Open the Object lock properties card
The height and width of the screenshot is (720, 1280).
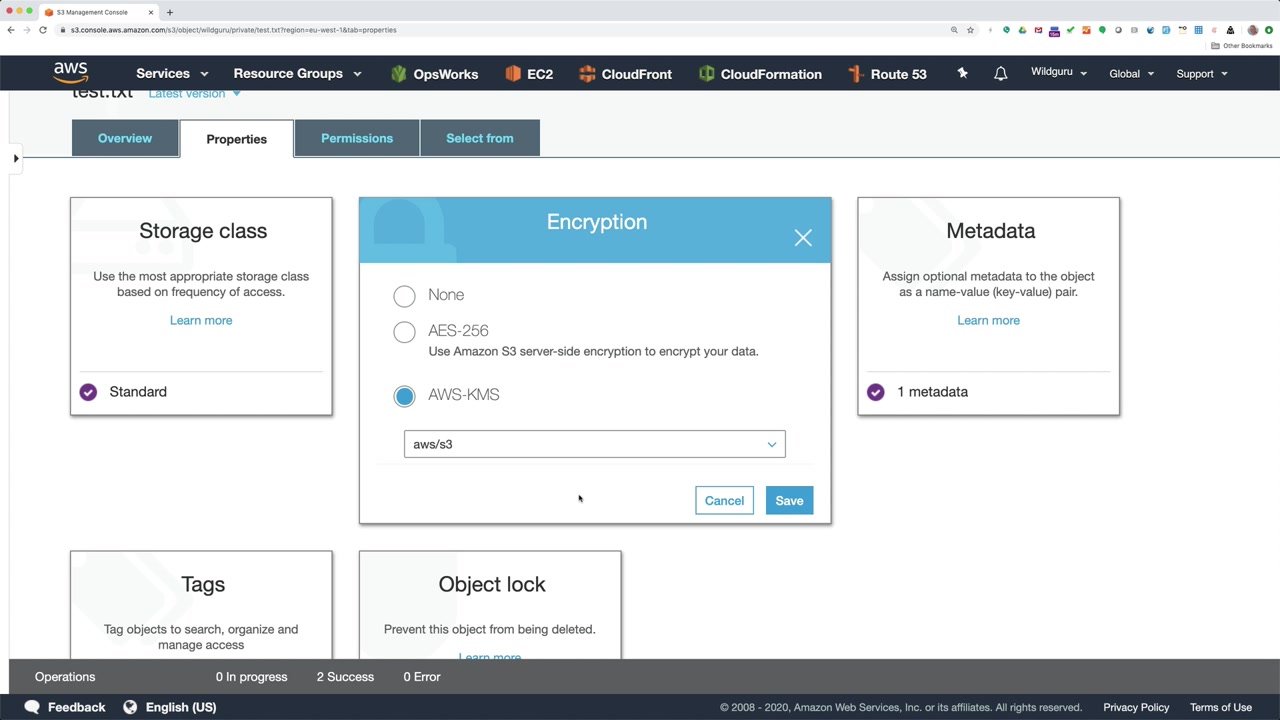[x=490, y=605]
